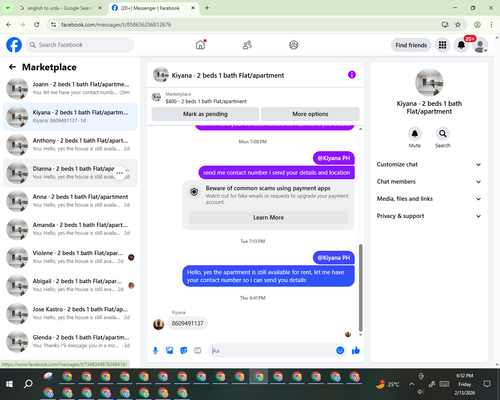Viewport: 500px width, 400px height.
Task: Open the Windows notification center icon
Action: pyautogui.click(x=487, y=384)
